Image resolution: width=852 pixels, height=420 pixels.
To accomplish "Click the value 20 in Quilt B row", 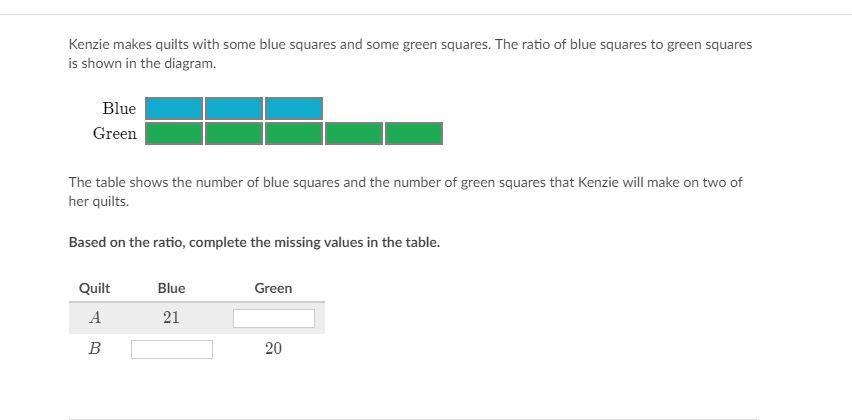I will click(x=273, y=348).
